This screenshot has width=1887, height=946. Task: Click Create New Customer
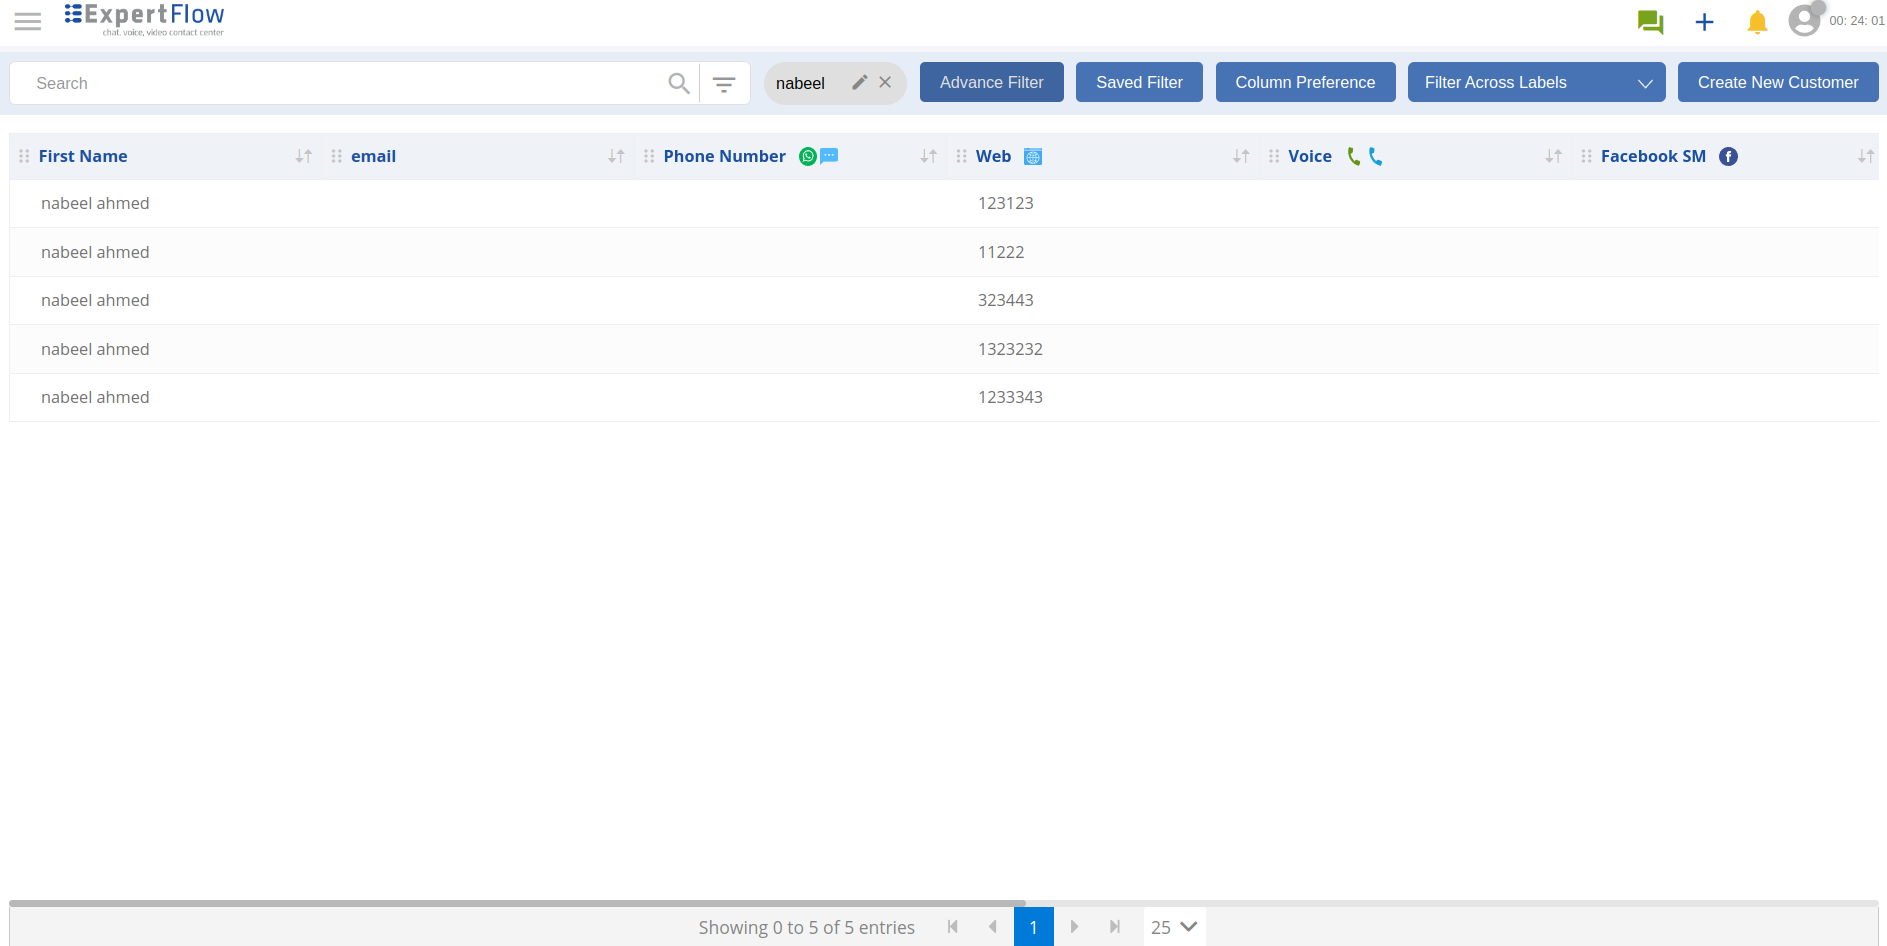pyautogui.click(x=1777, y=82)
